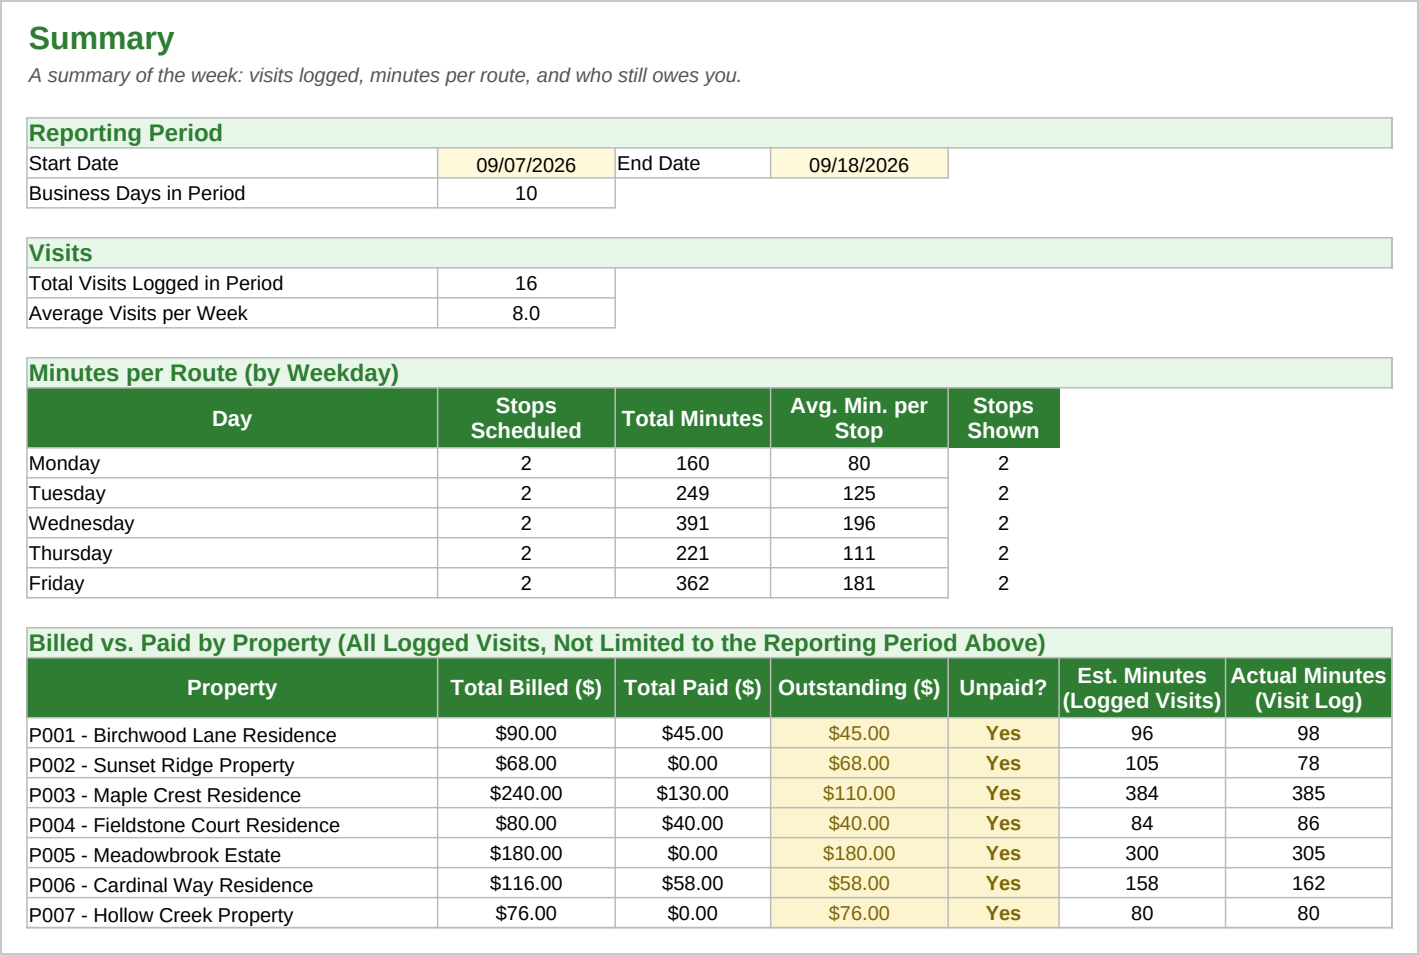Click the $110.00 outstanding cell
1419x955 pixels.
pyautogui.click(x=859, y=794)
